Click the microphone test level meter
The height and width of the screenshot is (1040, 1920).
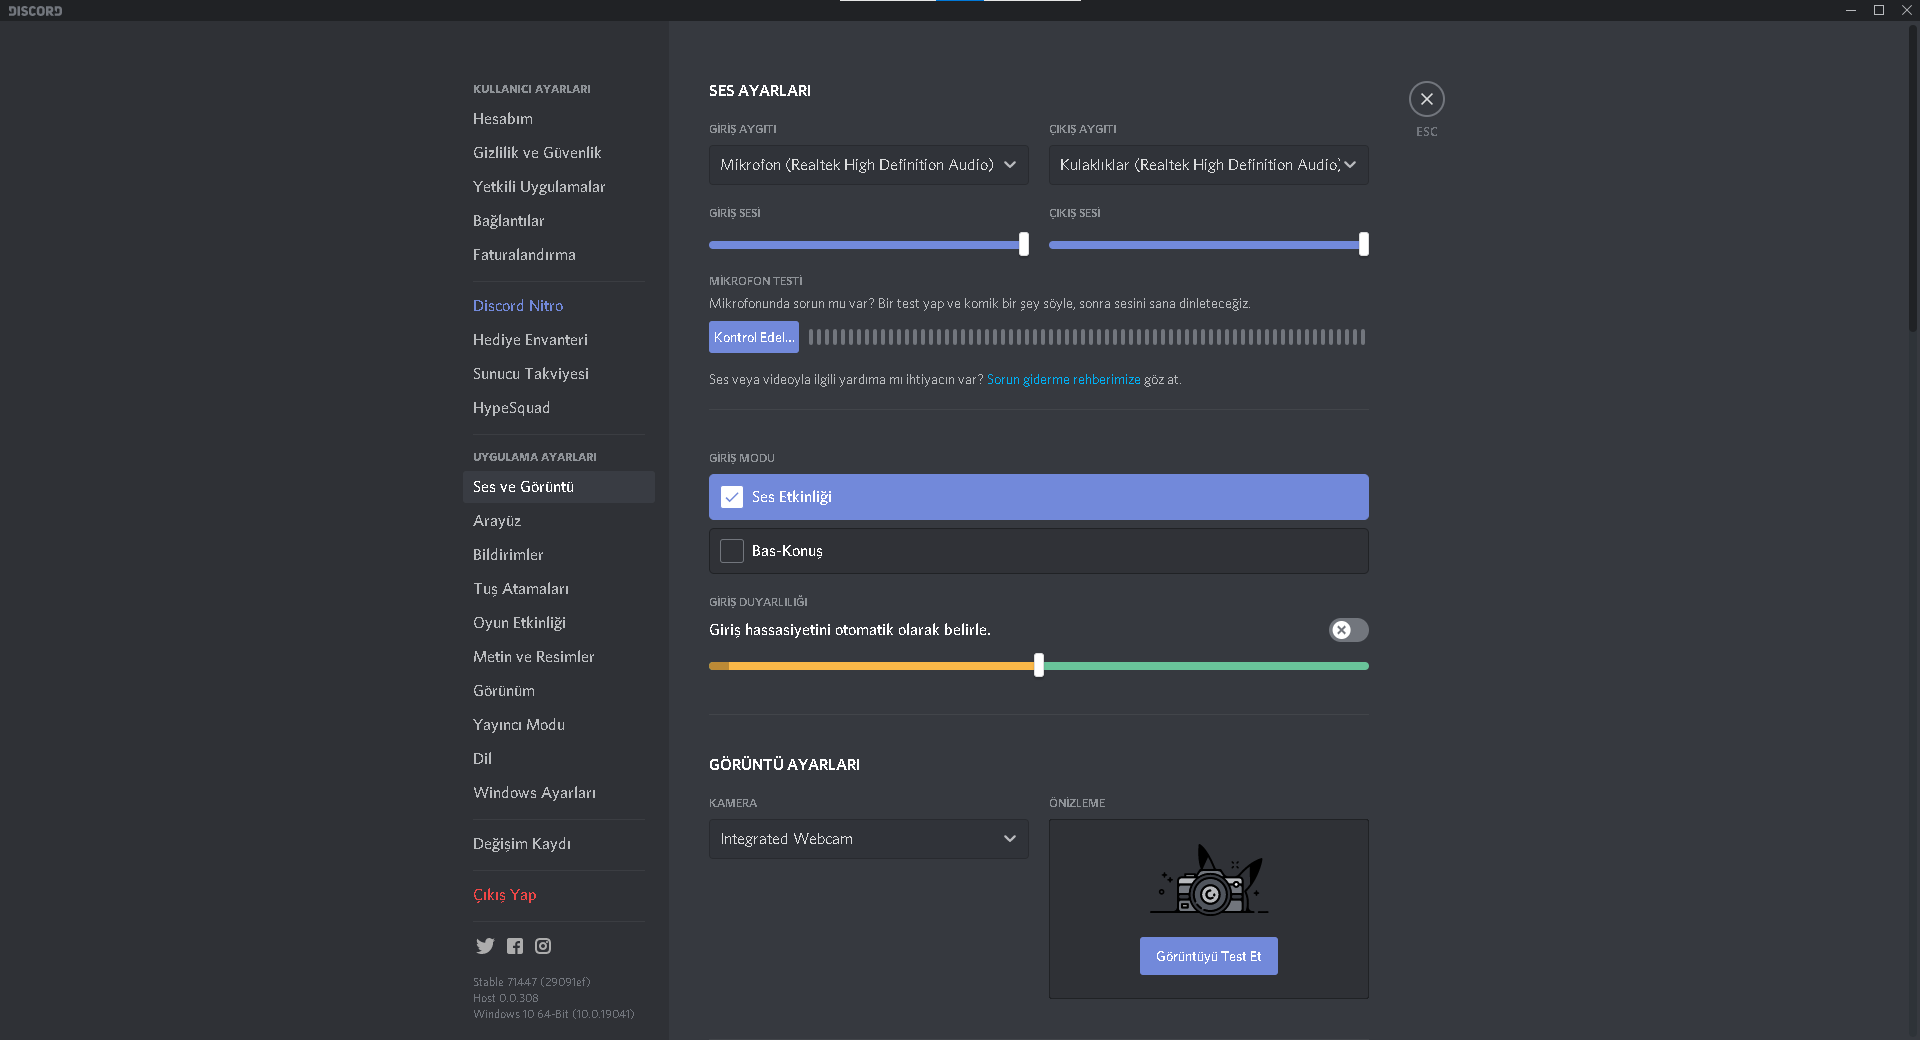(x=1087, y=337)
